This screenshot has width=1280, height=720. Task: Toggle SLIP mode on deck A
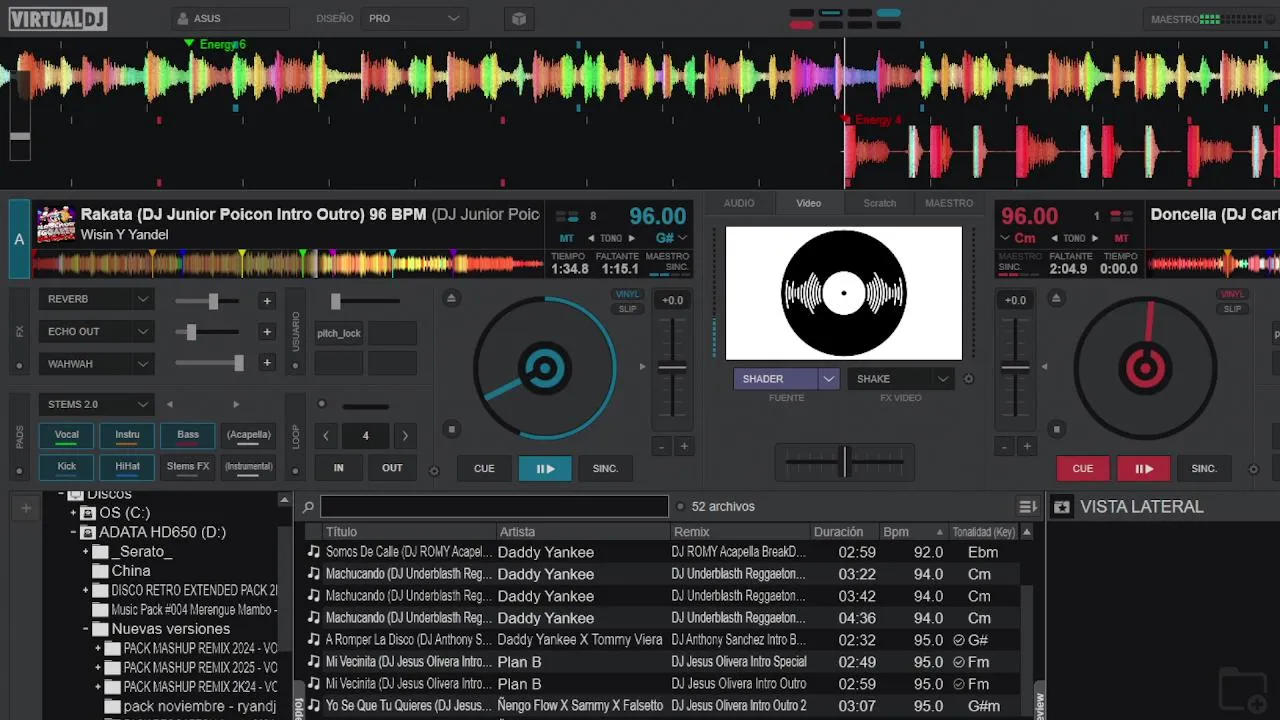click(627, 309)
